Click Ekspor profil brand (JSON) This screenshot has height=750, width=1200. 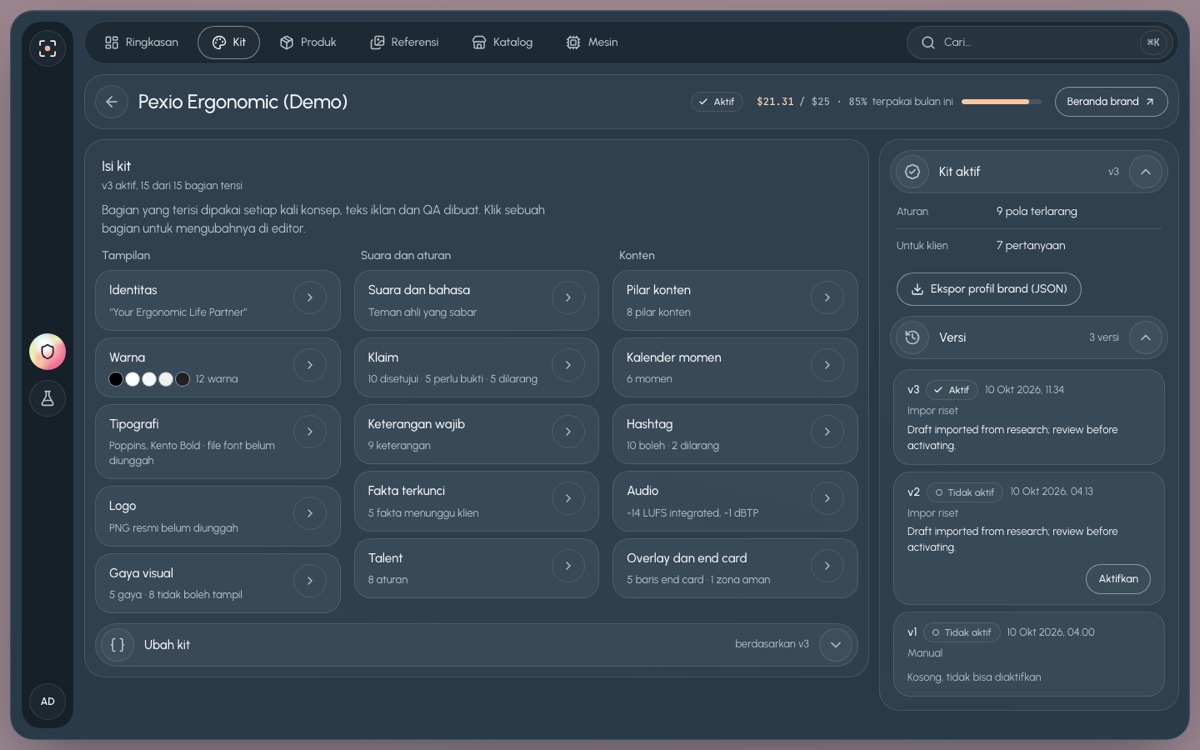click(x=989, y=289)
